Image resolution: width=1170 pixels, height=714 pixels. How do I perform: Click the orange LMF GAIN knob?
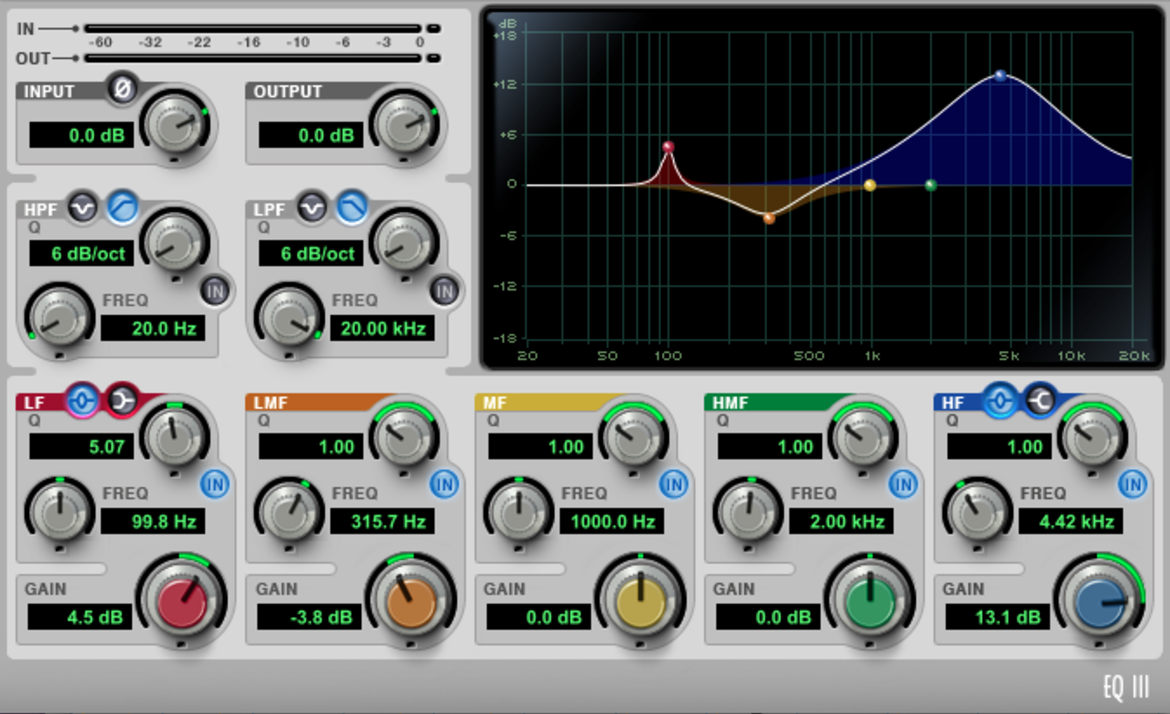point(410,601)
